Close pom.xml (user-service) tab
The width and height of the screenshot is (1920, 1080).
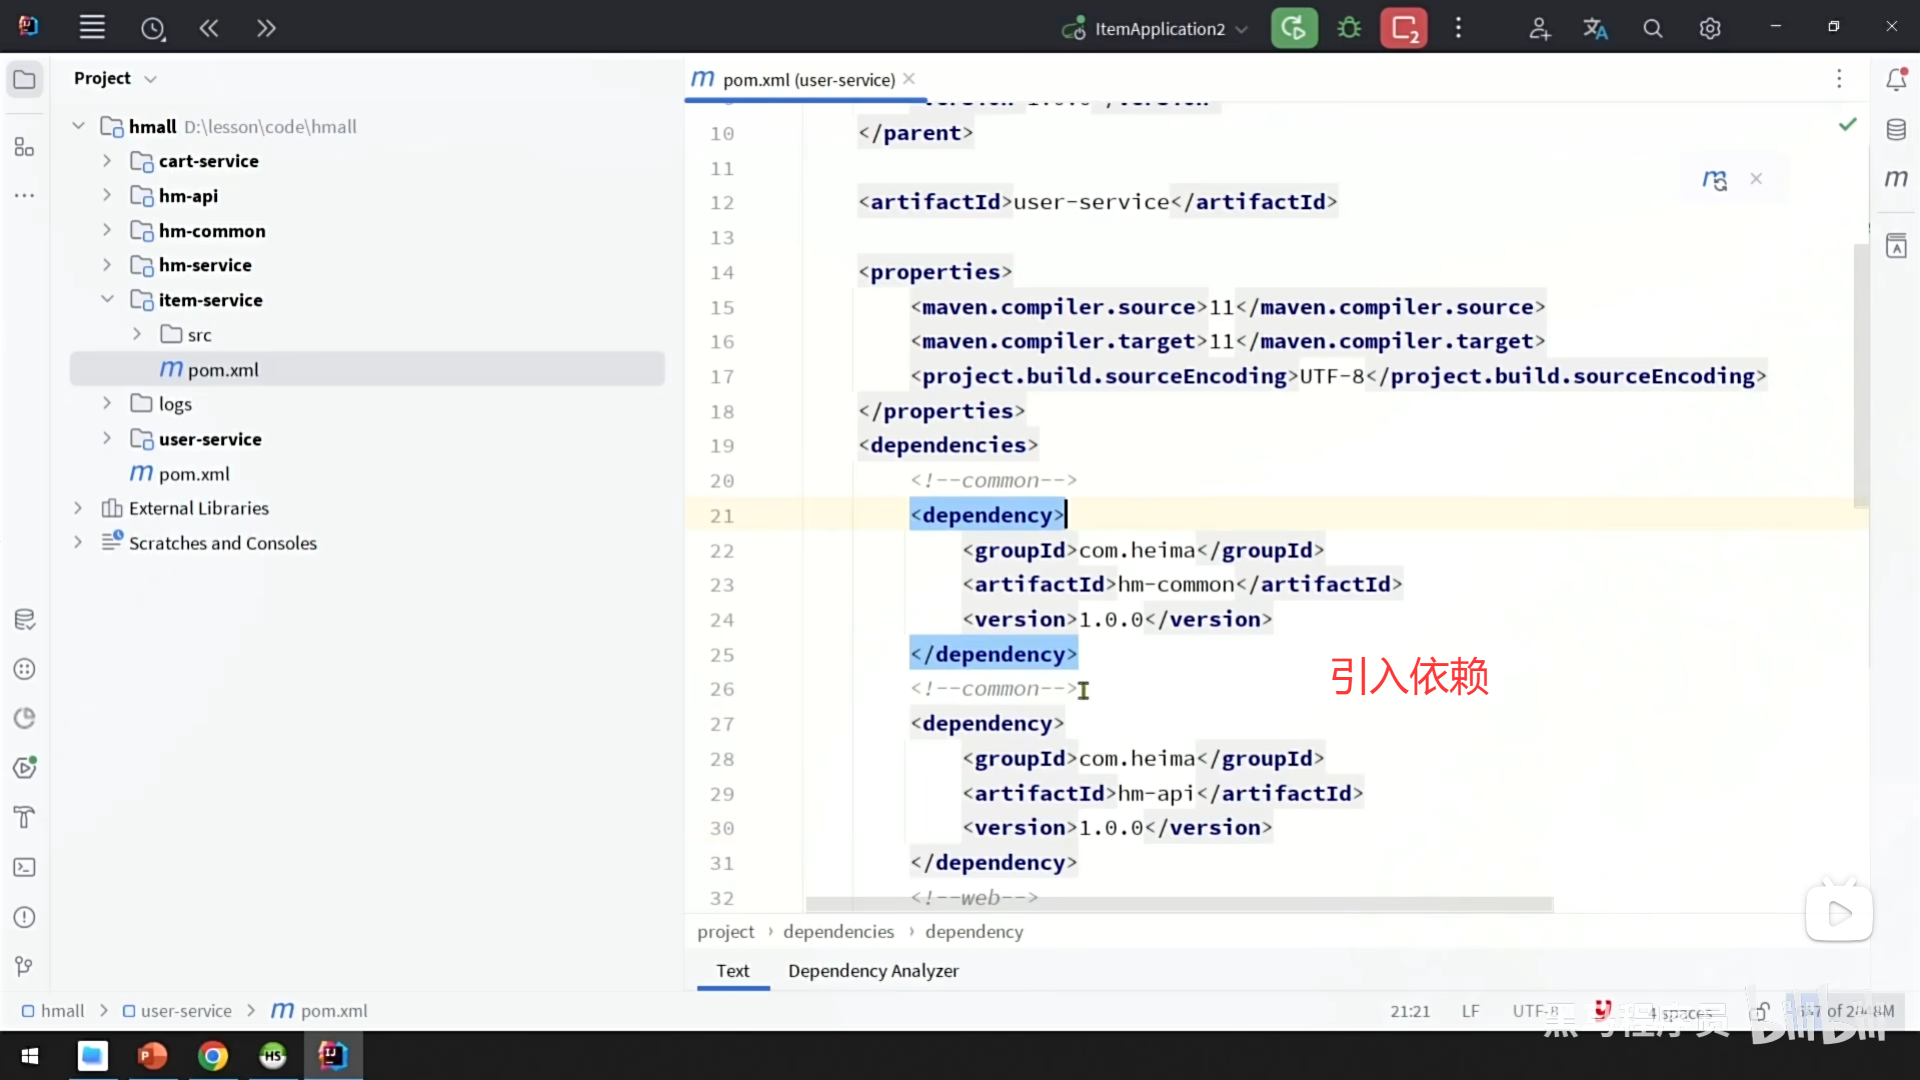coord(909,79)
